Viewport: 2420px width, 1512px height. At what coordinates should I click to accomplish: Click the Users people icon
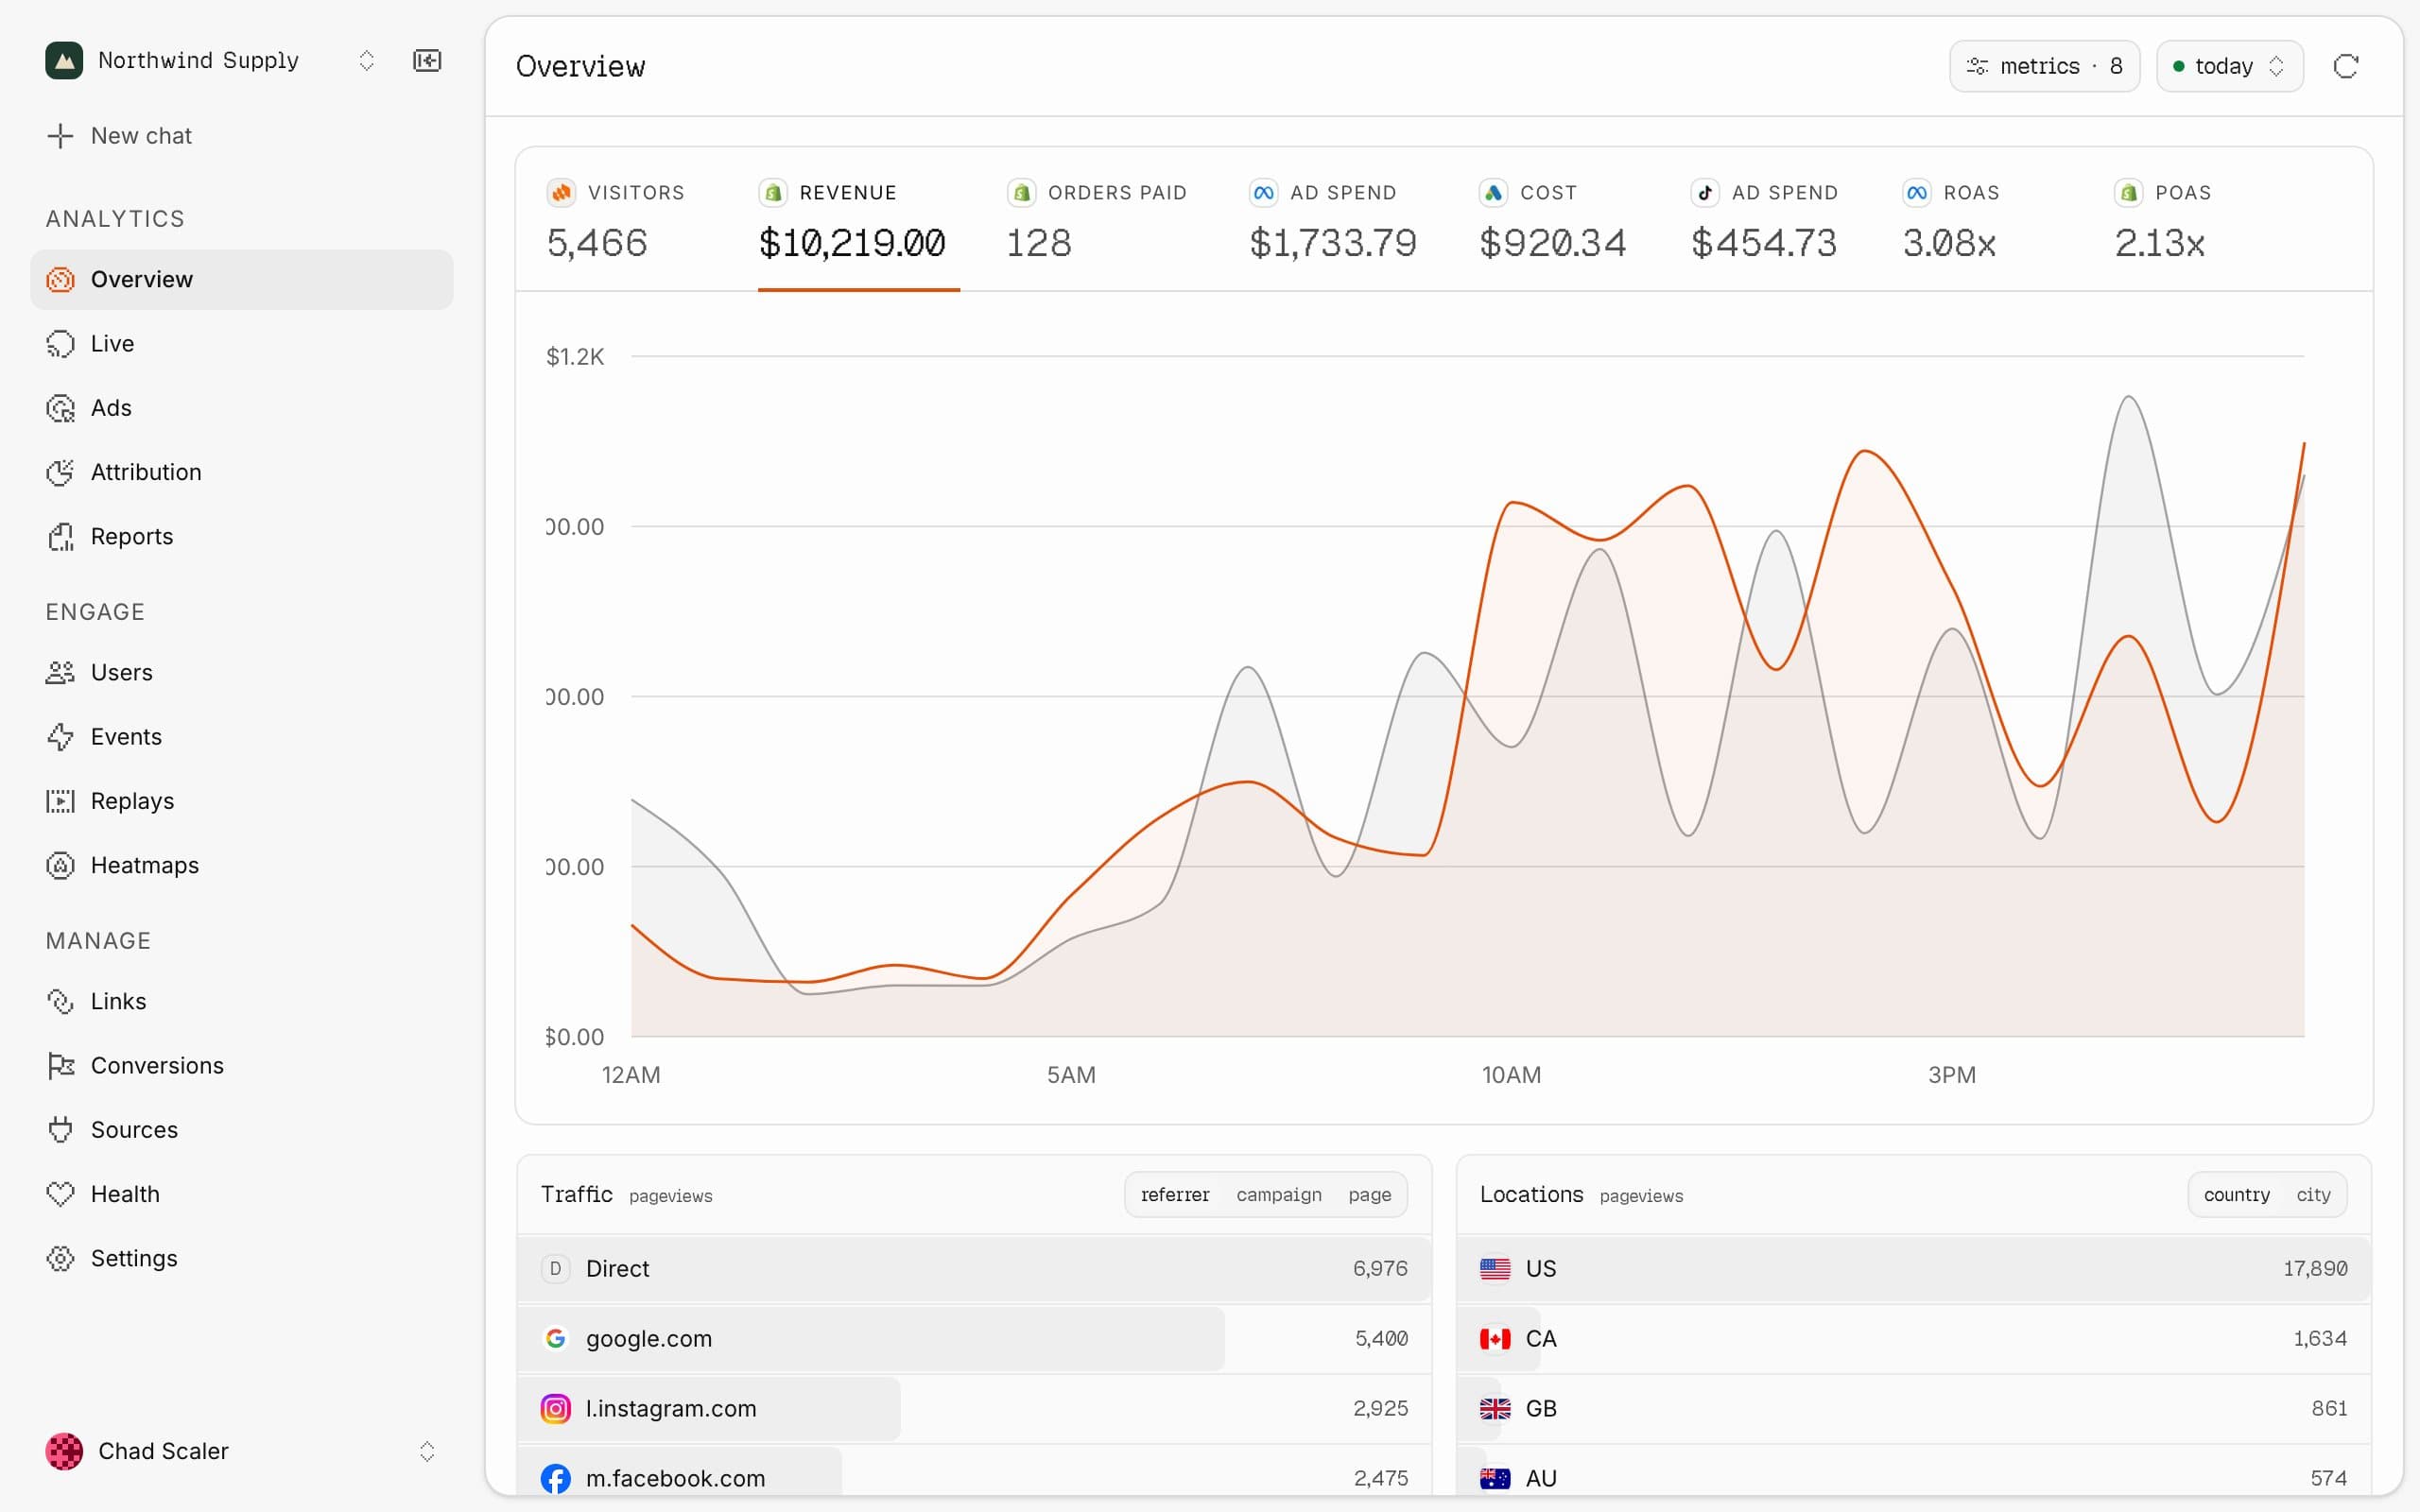[x=61, y=672]
